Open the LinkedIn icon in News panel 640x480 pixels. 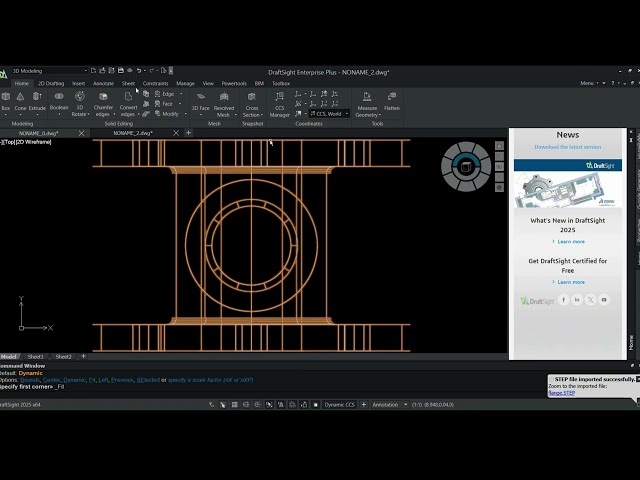pos(577,300)
